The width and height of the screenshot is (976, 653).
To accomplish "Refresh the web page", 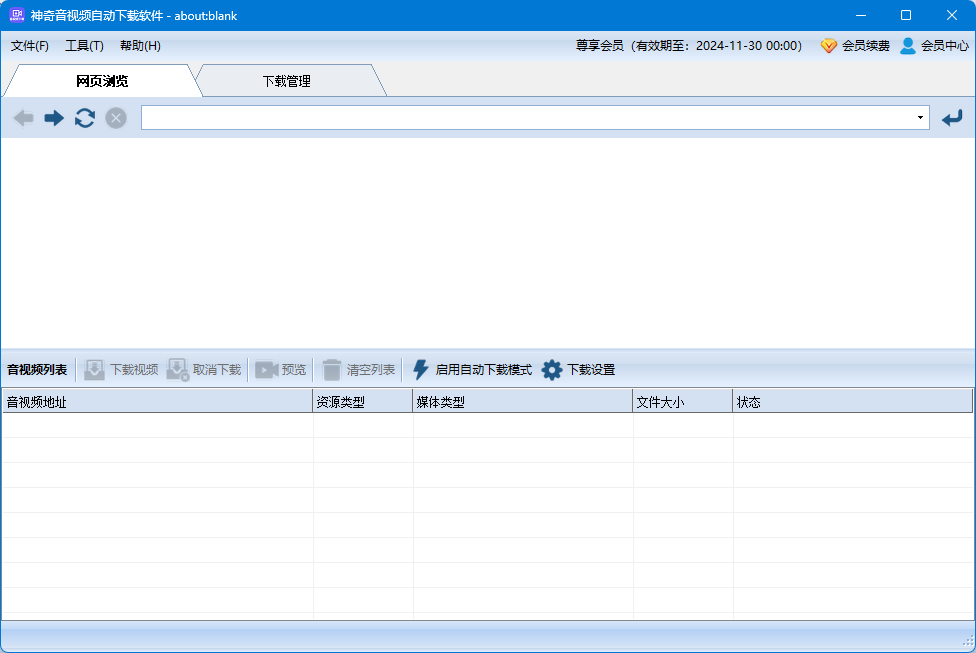I will coord(85,118).
